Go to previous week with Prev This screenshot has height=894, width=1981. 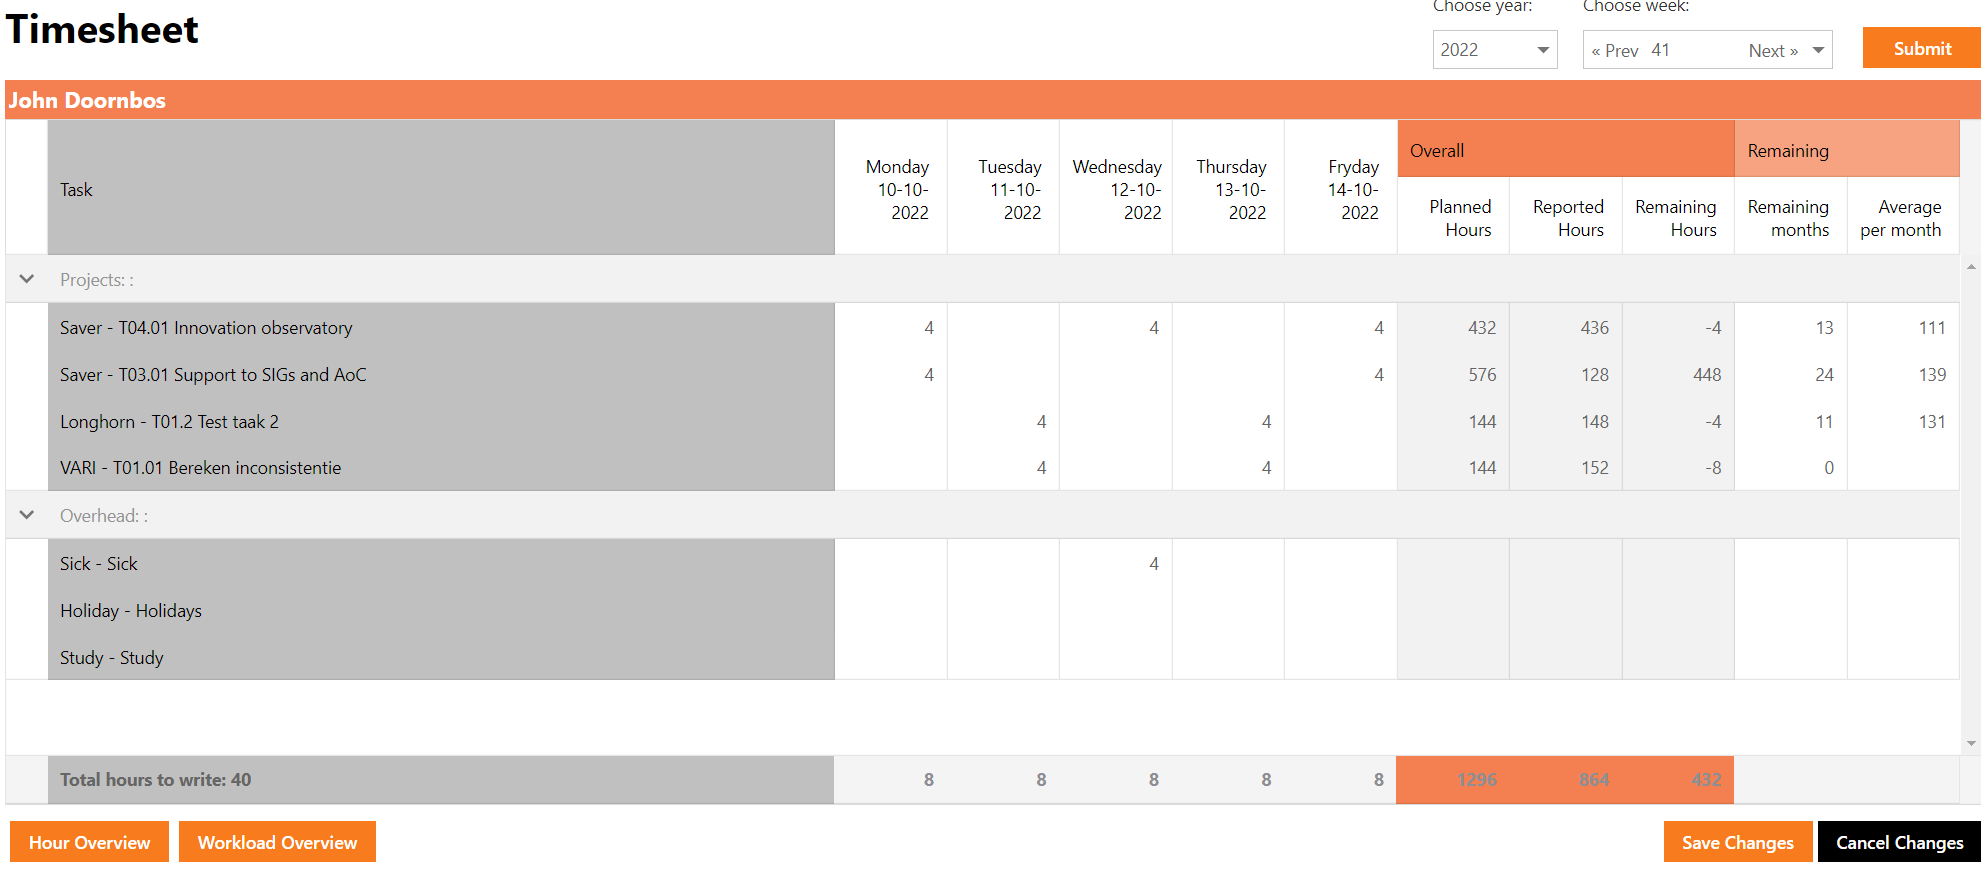(1614, 51)
